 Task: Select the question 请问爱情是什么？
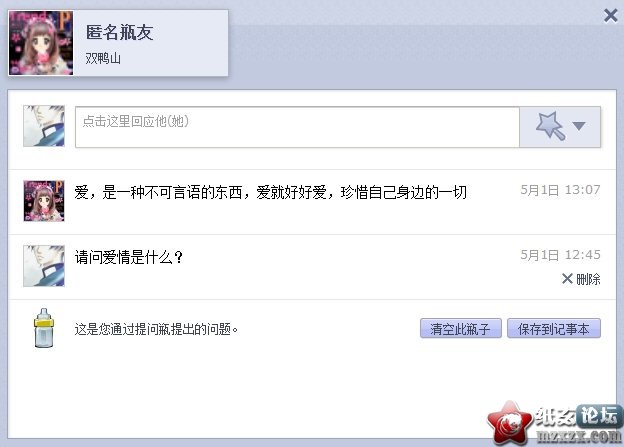point(129,257)
